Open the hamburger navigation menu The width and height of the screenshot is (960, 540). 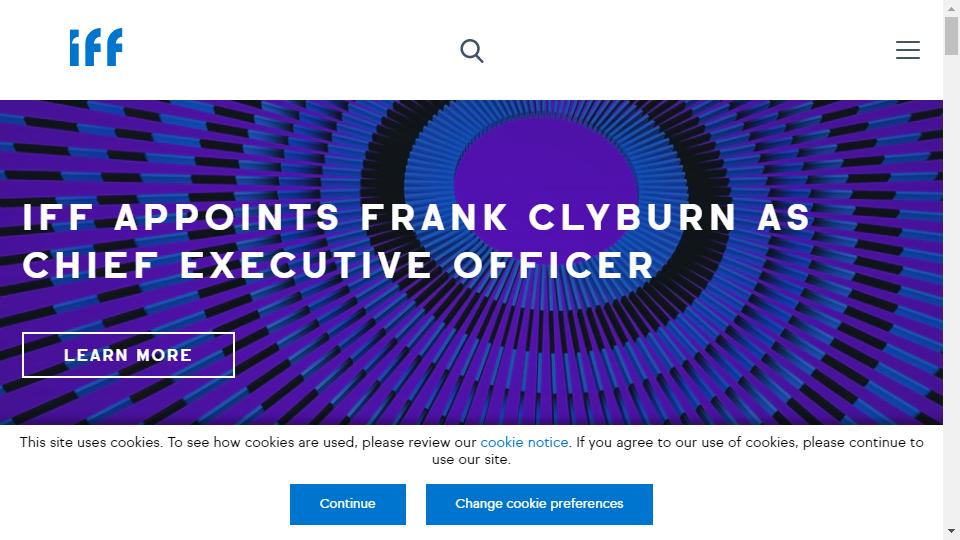coord(907,50)
